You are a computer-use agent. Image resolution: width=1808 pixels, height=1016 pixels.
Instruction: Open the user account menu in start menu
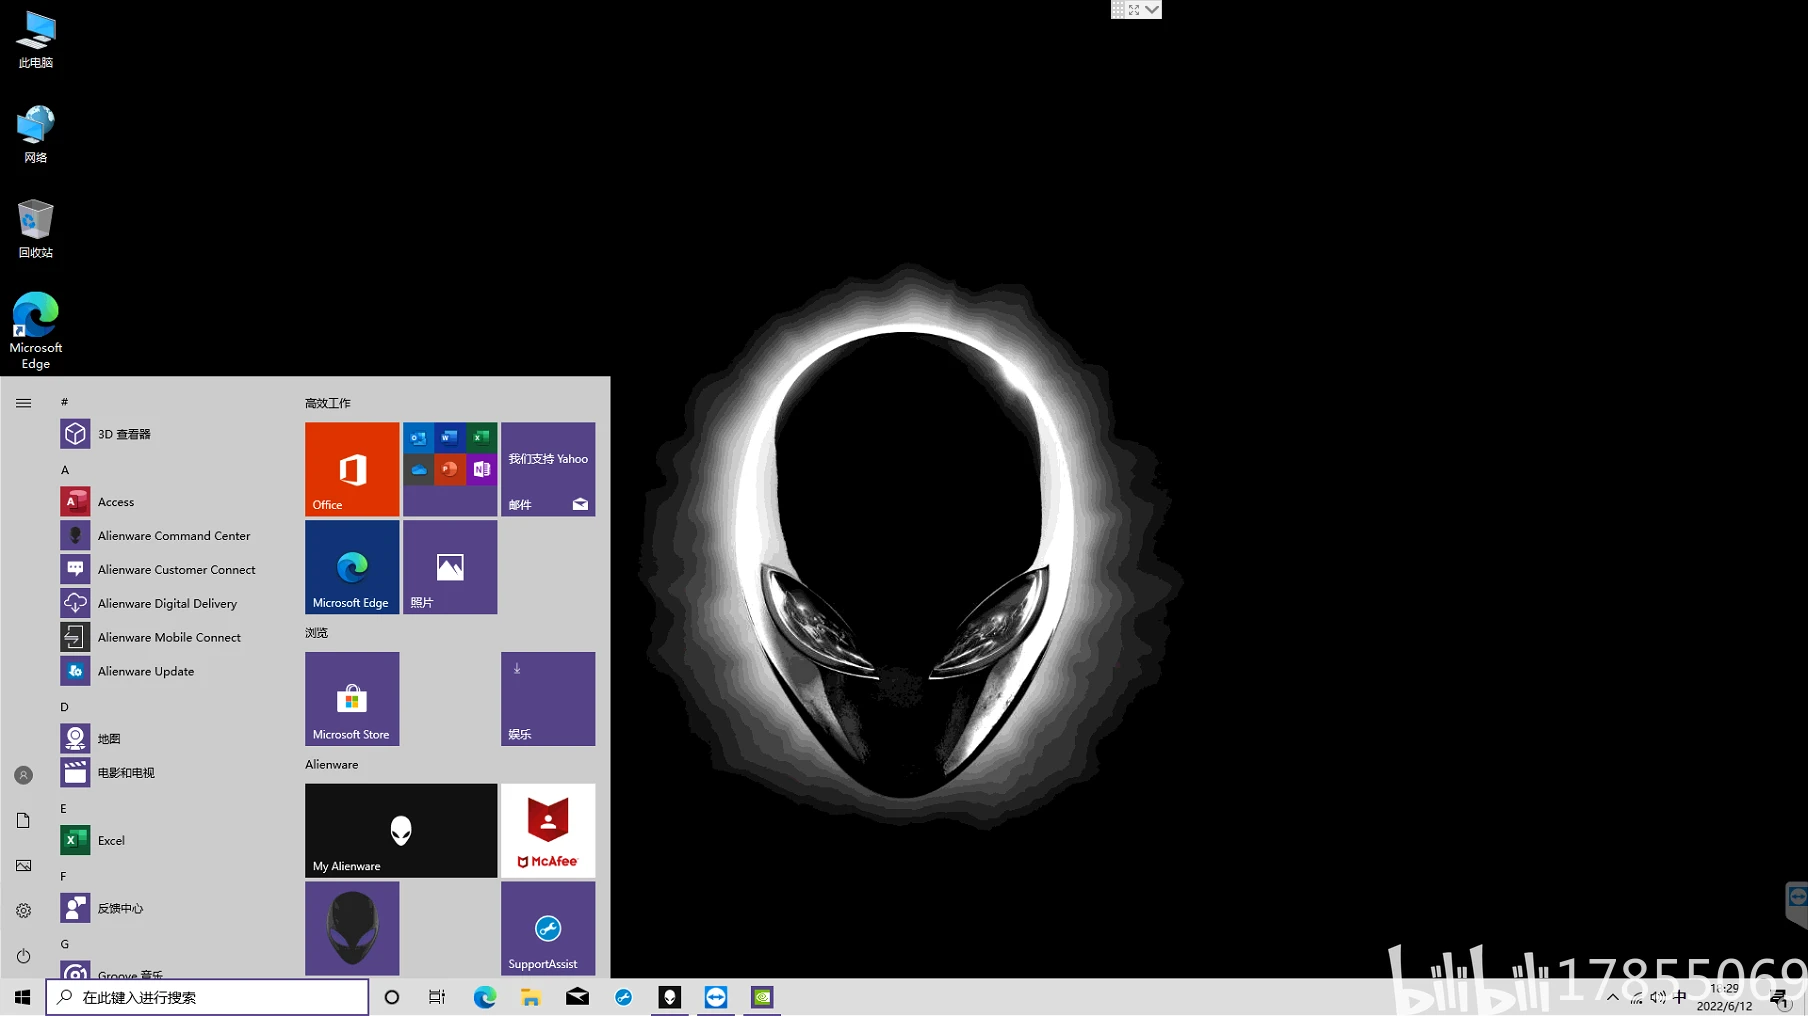pyautogui.click(x=23, y=775)
